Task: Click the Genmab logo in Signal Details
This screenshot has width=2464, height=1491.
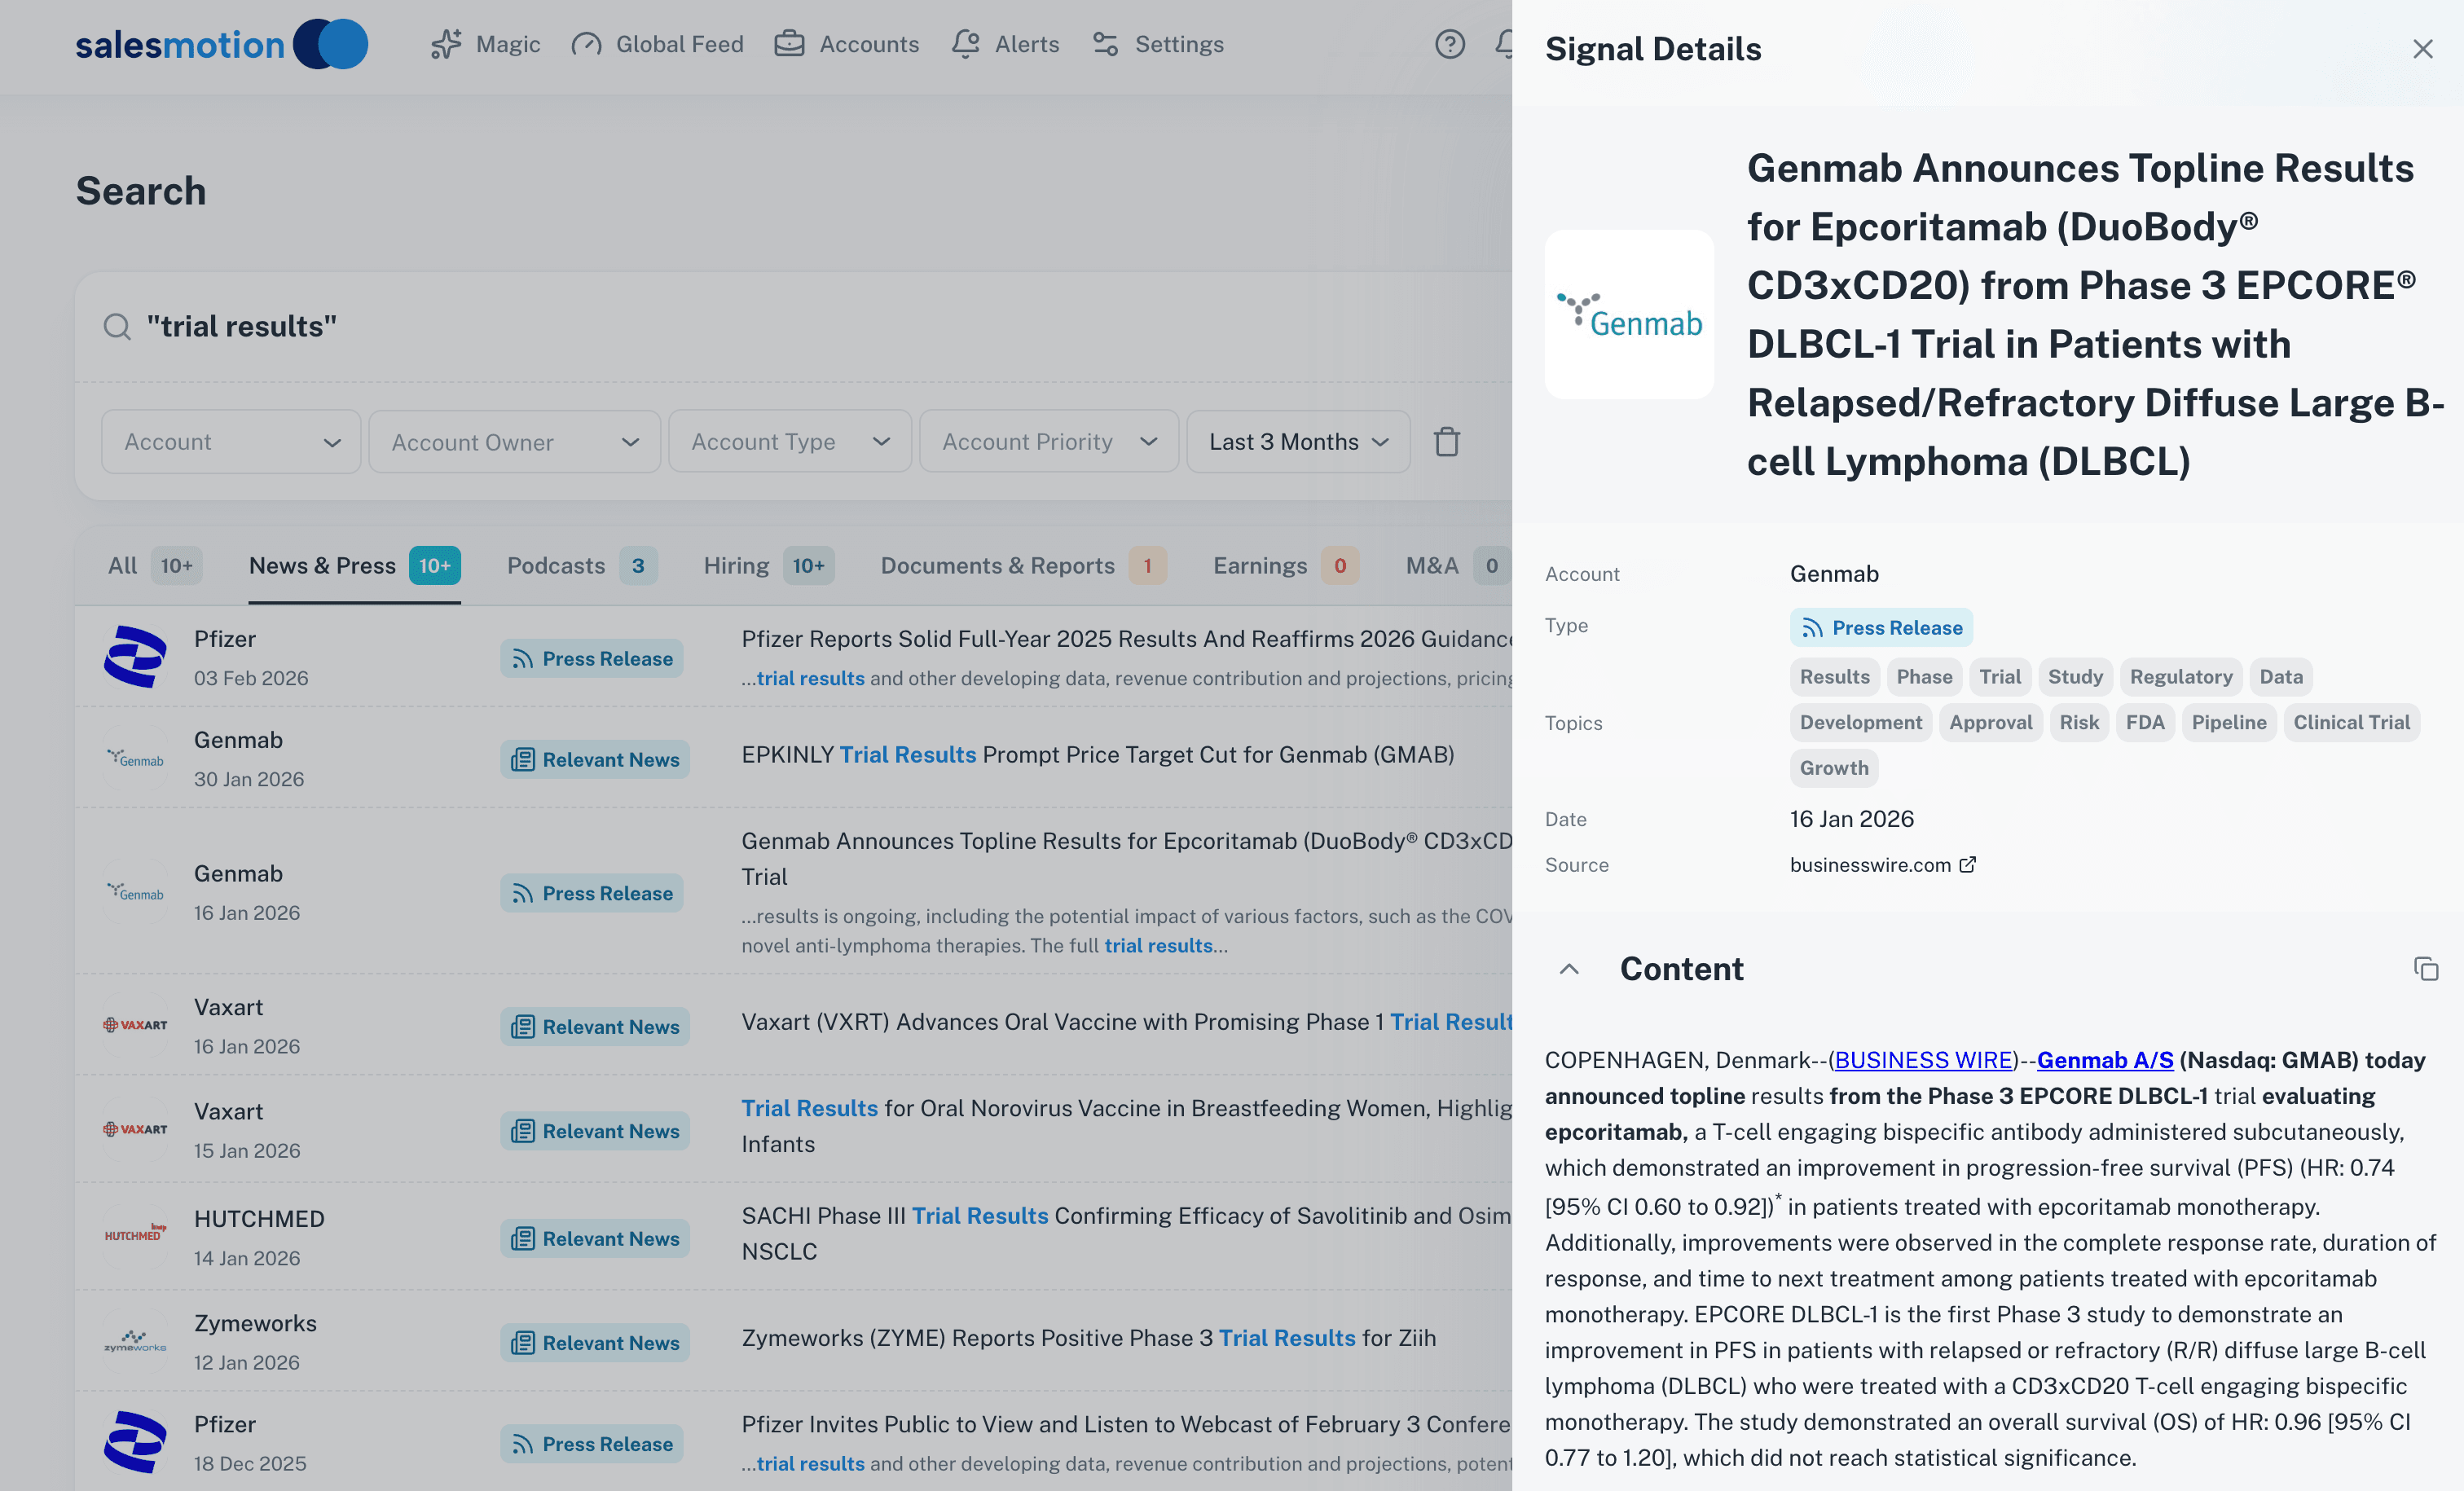Action: (1629, 314)
